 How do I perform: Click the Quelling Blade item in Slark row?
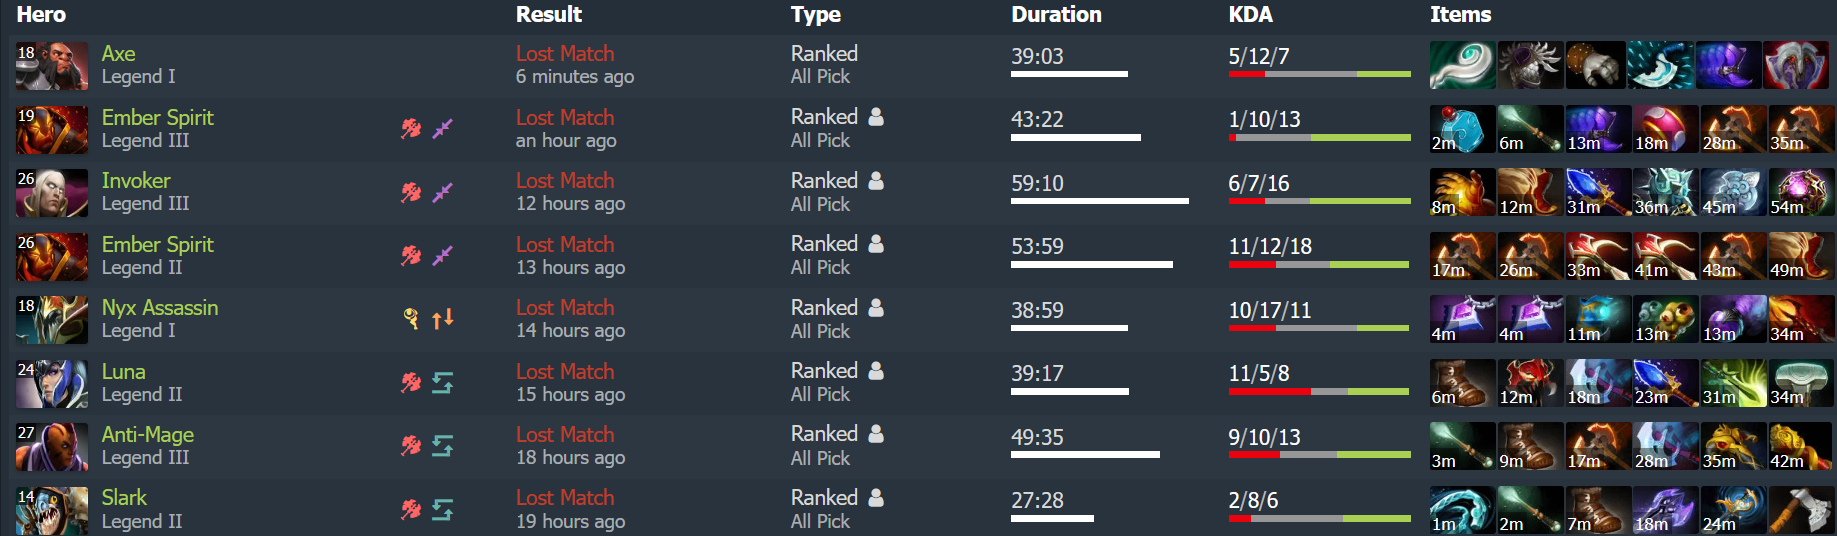pos(1801,510)
